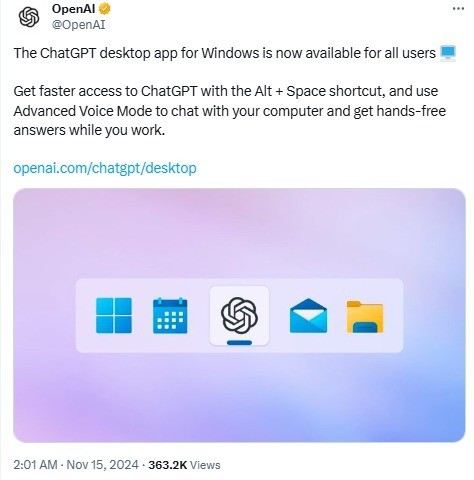Screen dimensions: 474x480
Task: Click the blue active indicator under ChatGPT icon
Action: tap(239, 343)
